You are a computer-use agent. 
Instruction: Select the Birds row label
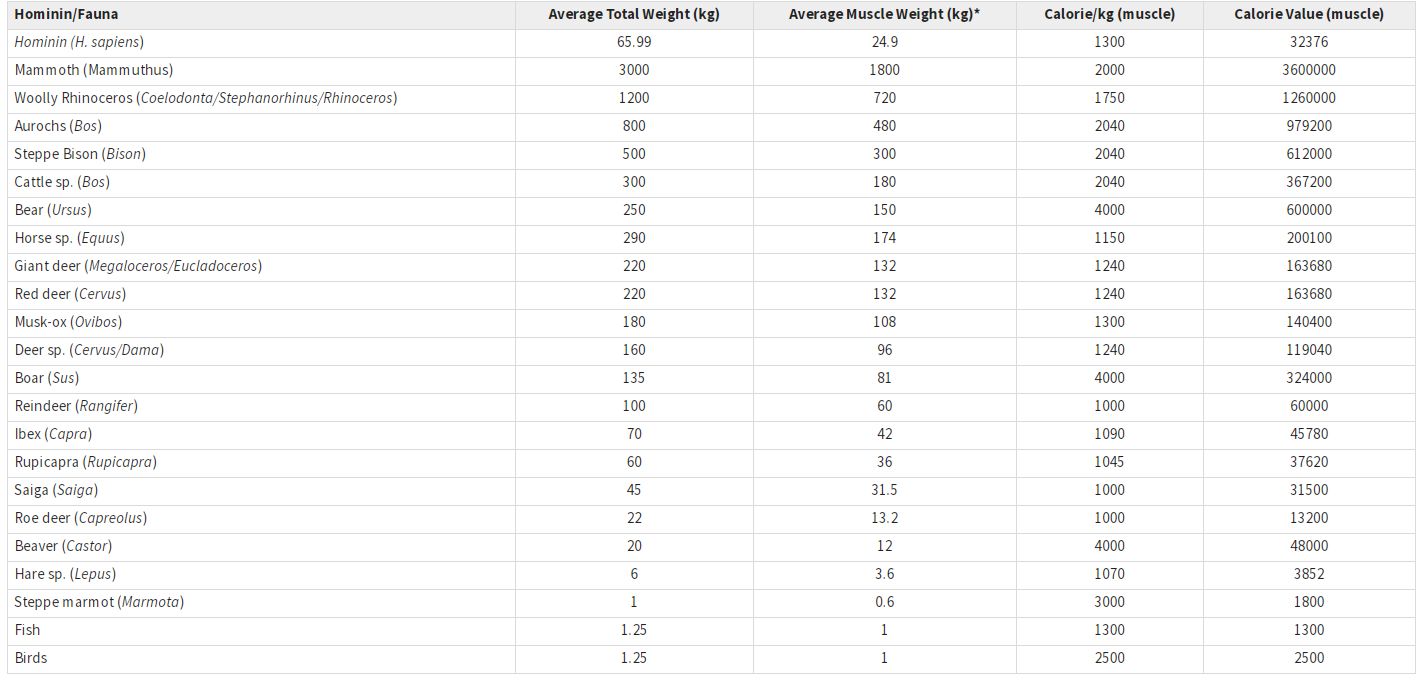31,658
